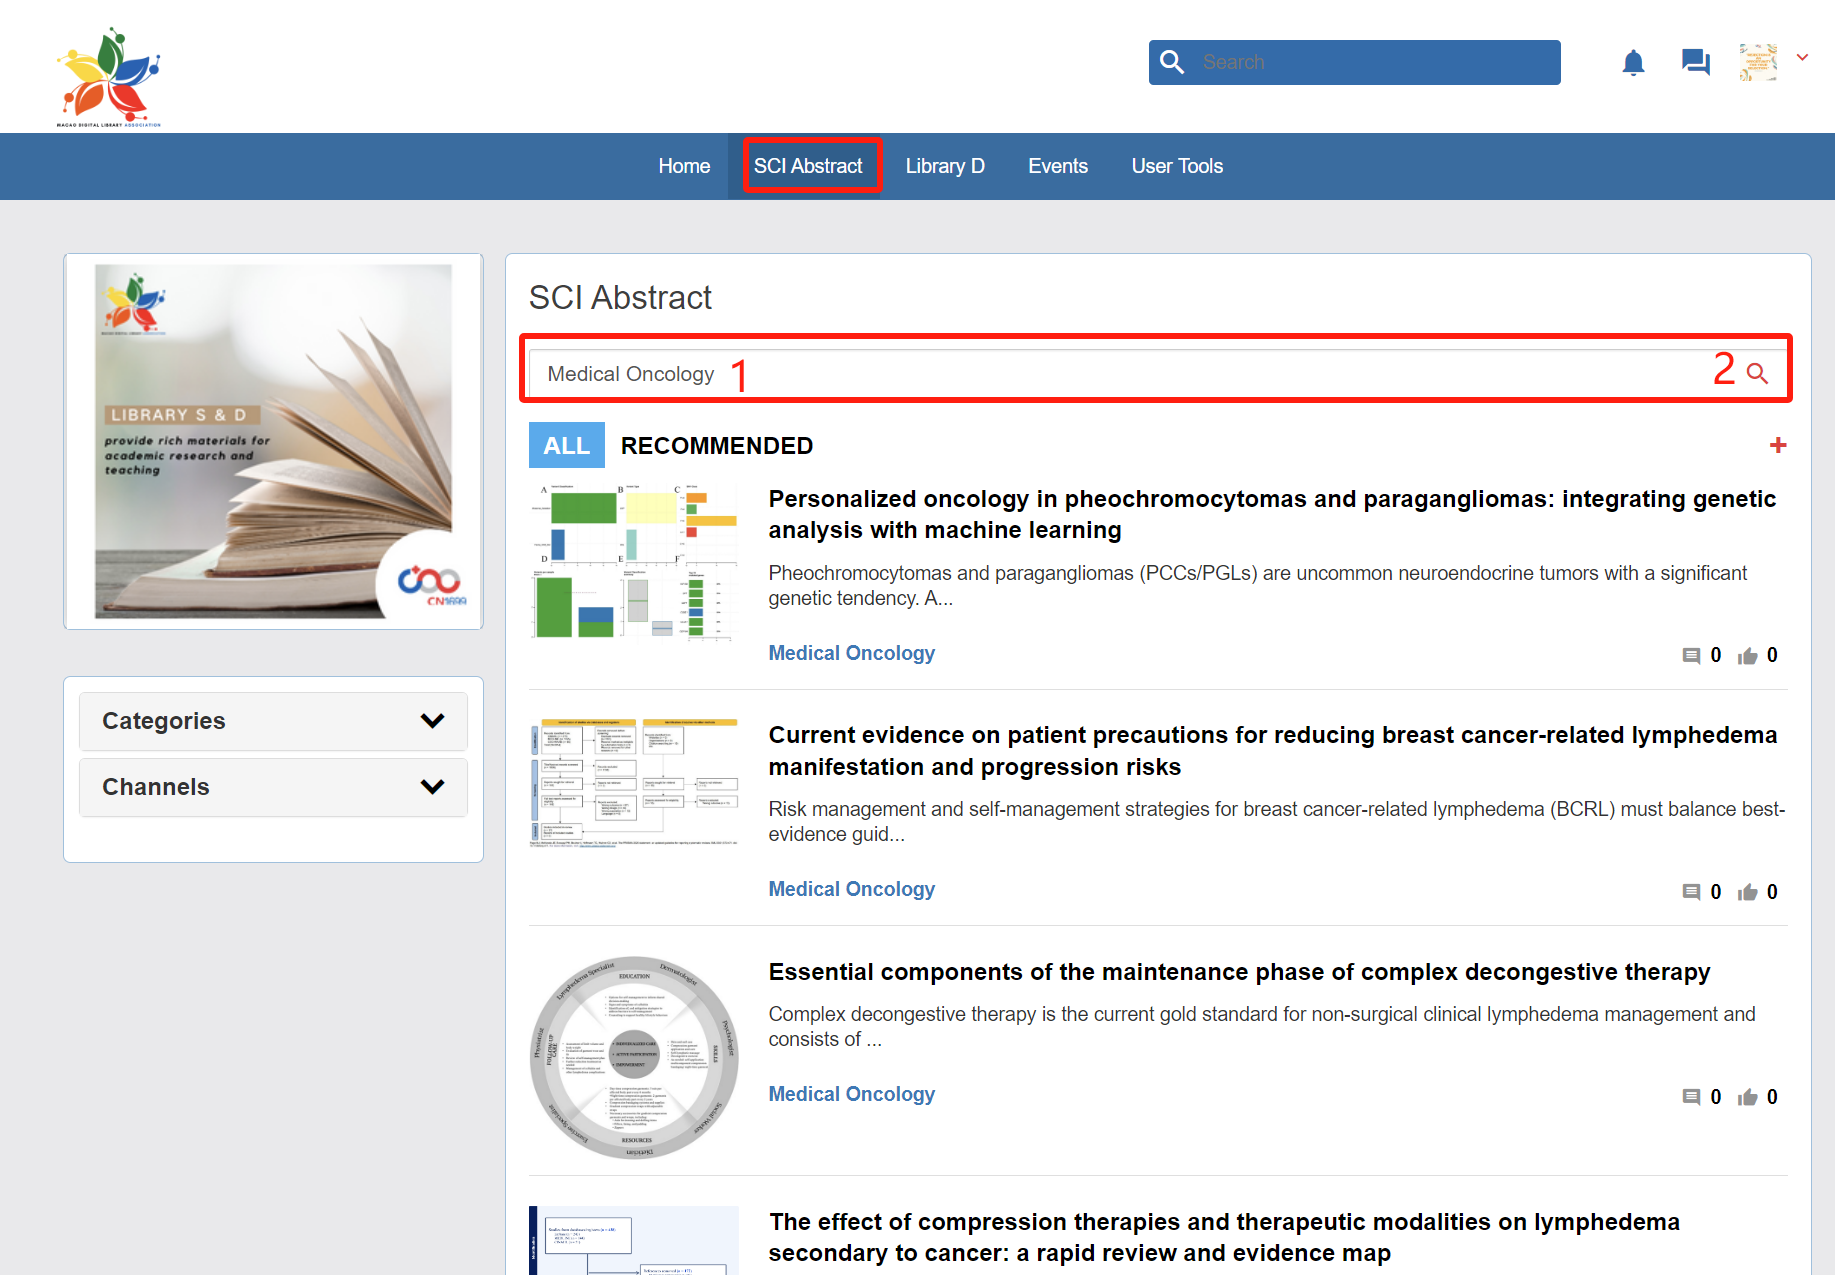The image size is (1835, 1275).
Task: Expand the Channels dropdown
Action: pos(273,787)
